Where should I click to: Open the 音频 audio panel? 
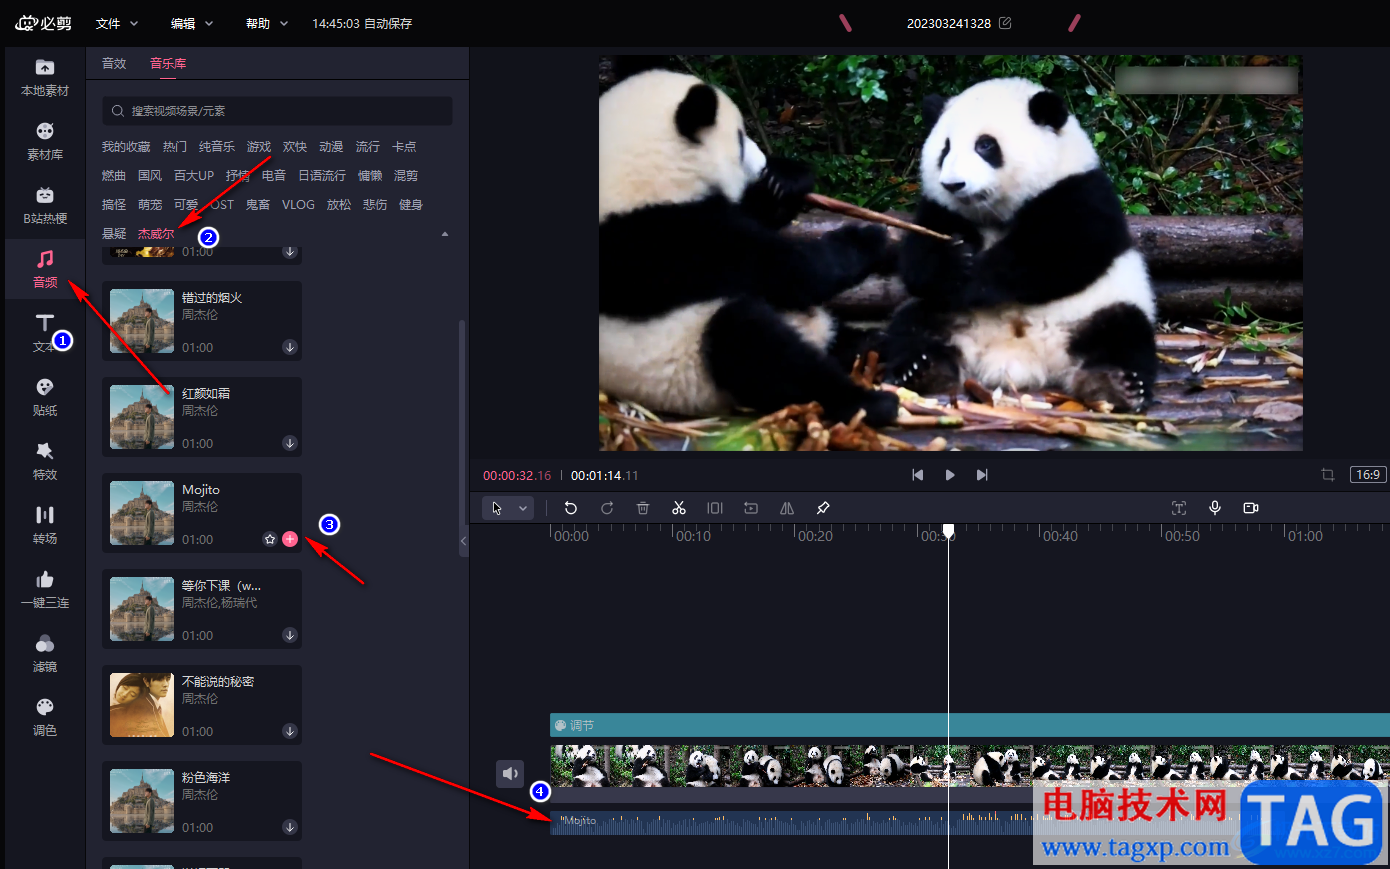tap(45, 269)
